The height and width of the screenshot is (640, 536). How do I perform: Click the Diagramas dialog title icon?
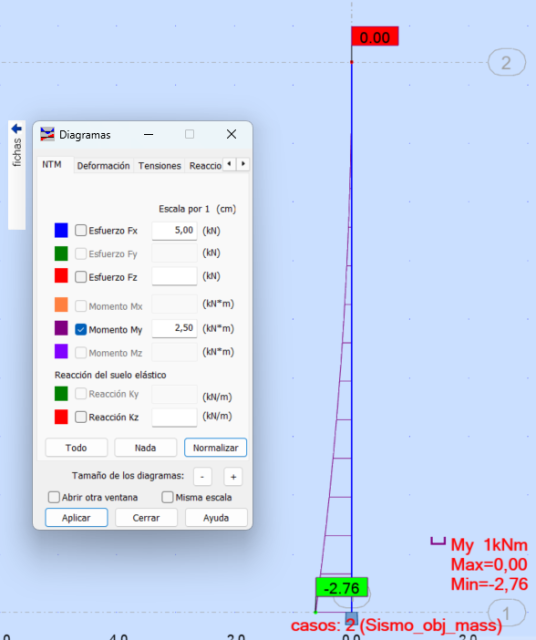pos(47,134)
